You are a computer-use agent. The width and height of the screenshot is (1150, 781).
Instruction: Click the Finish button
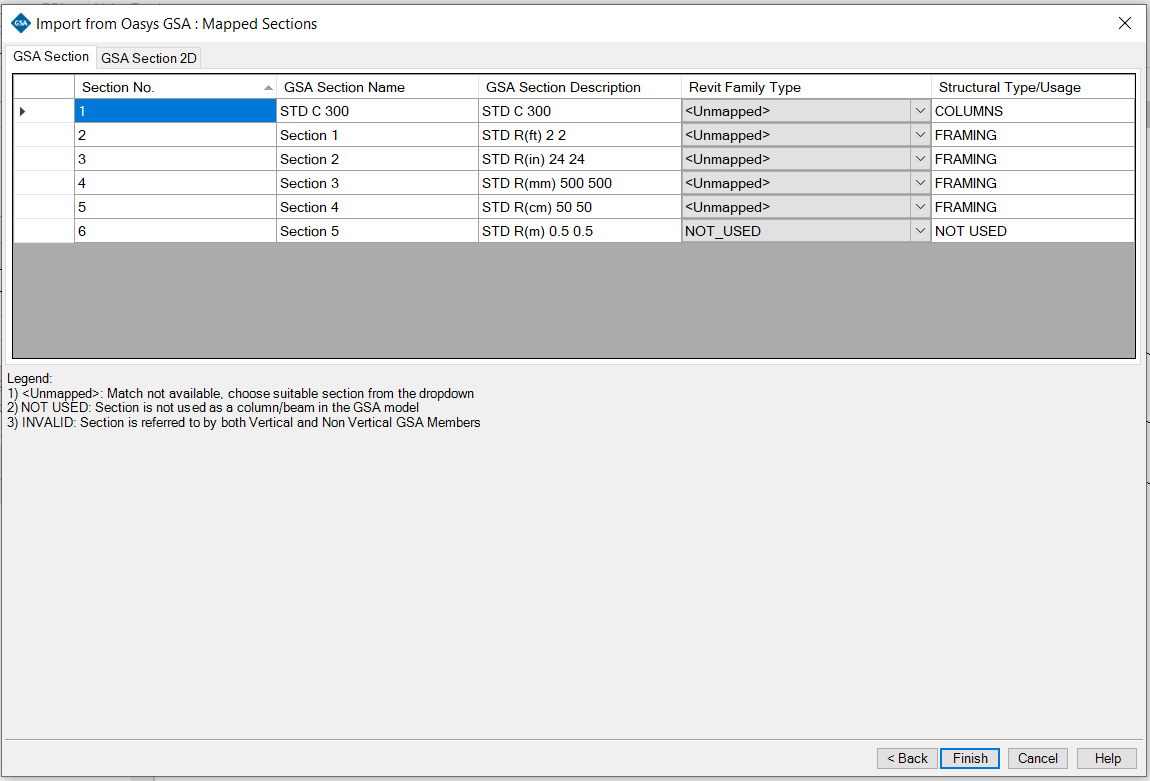[x=969, y=758]
